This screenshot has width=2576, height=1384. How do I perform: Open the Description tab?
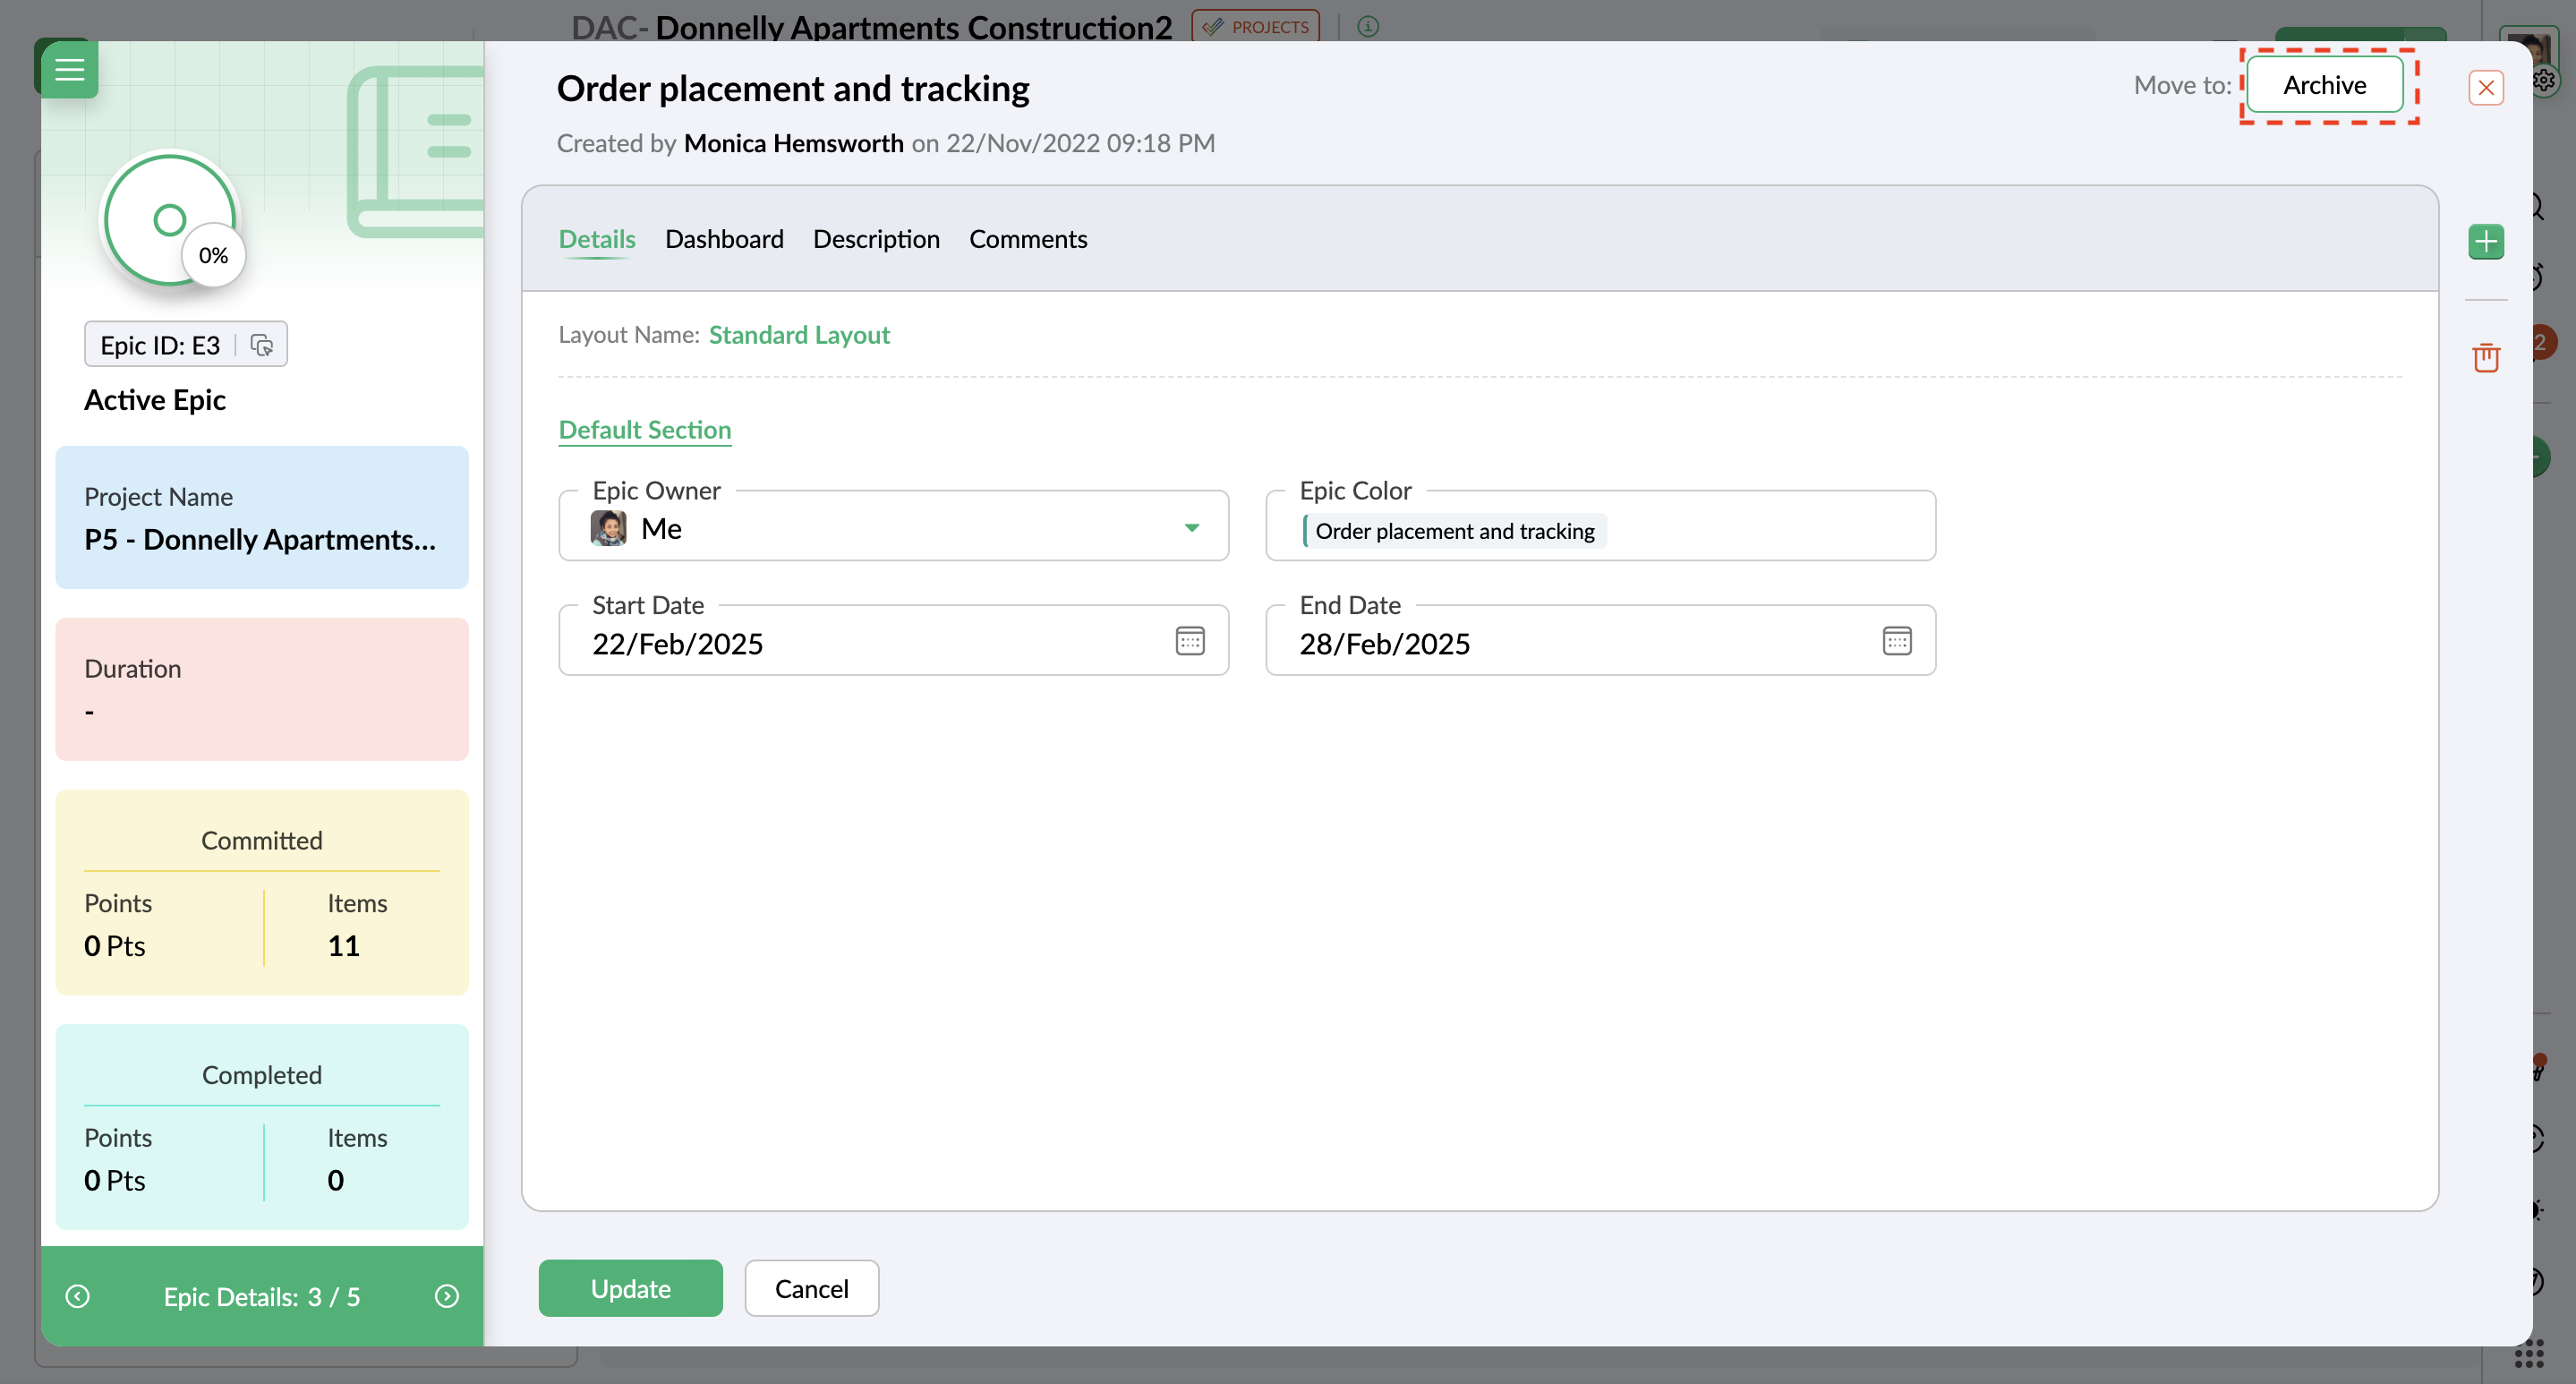[x=876, y=239]
